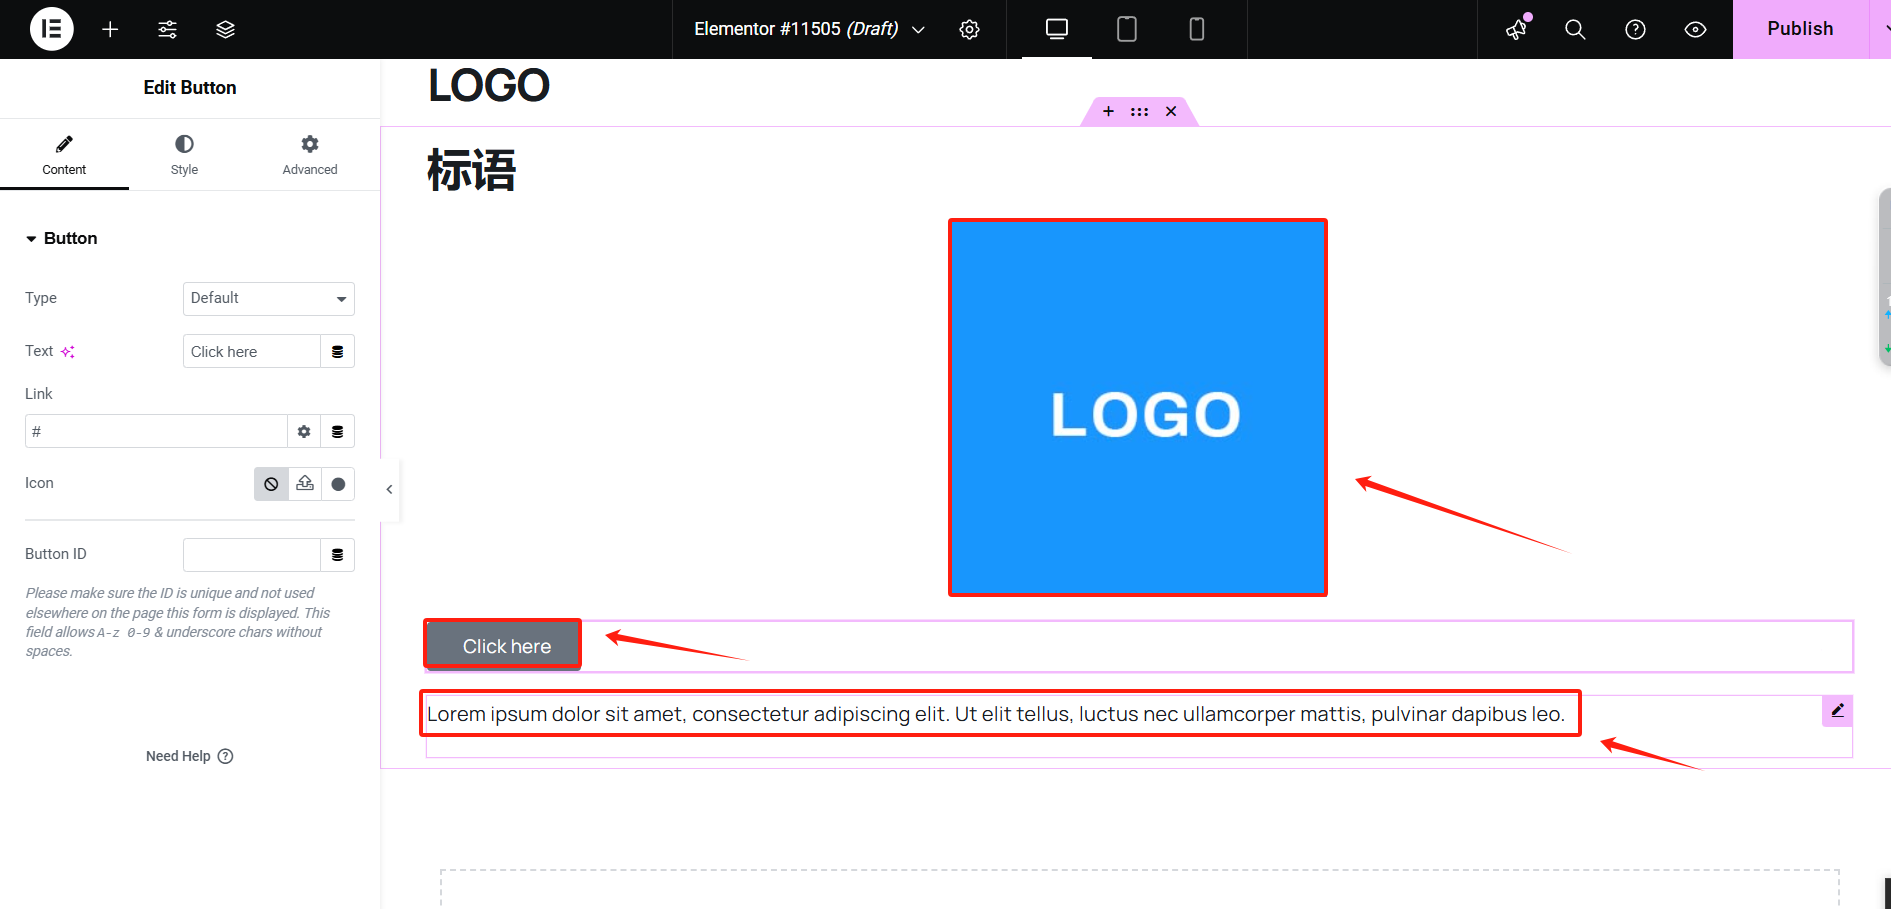This screenshot has height=909, width=1891.
Task: Open the Type dropdown showing Default
Action: 268,298
